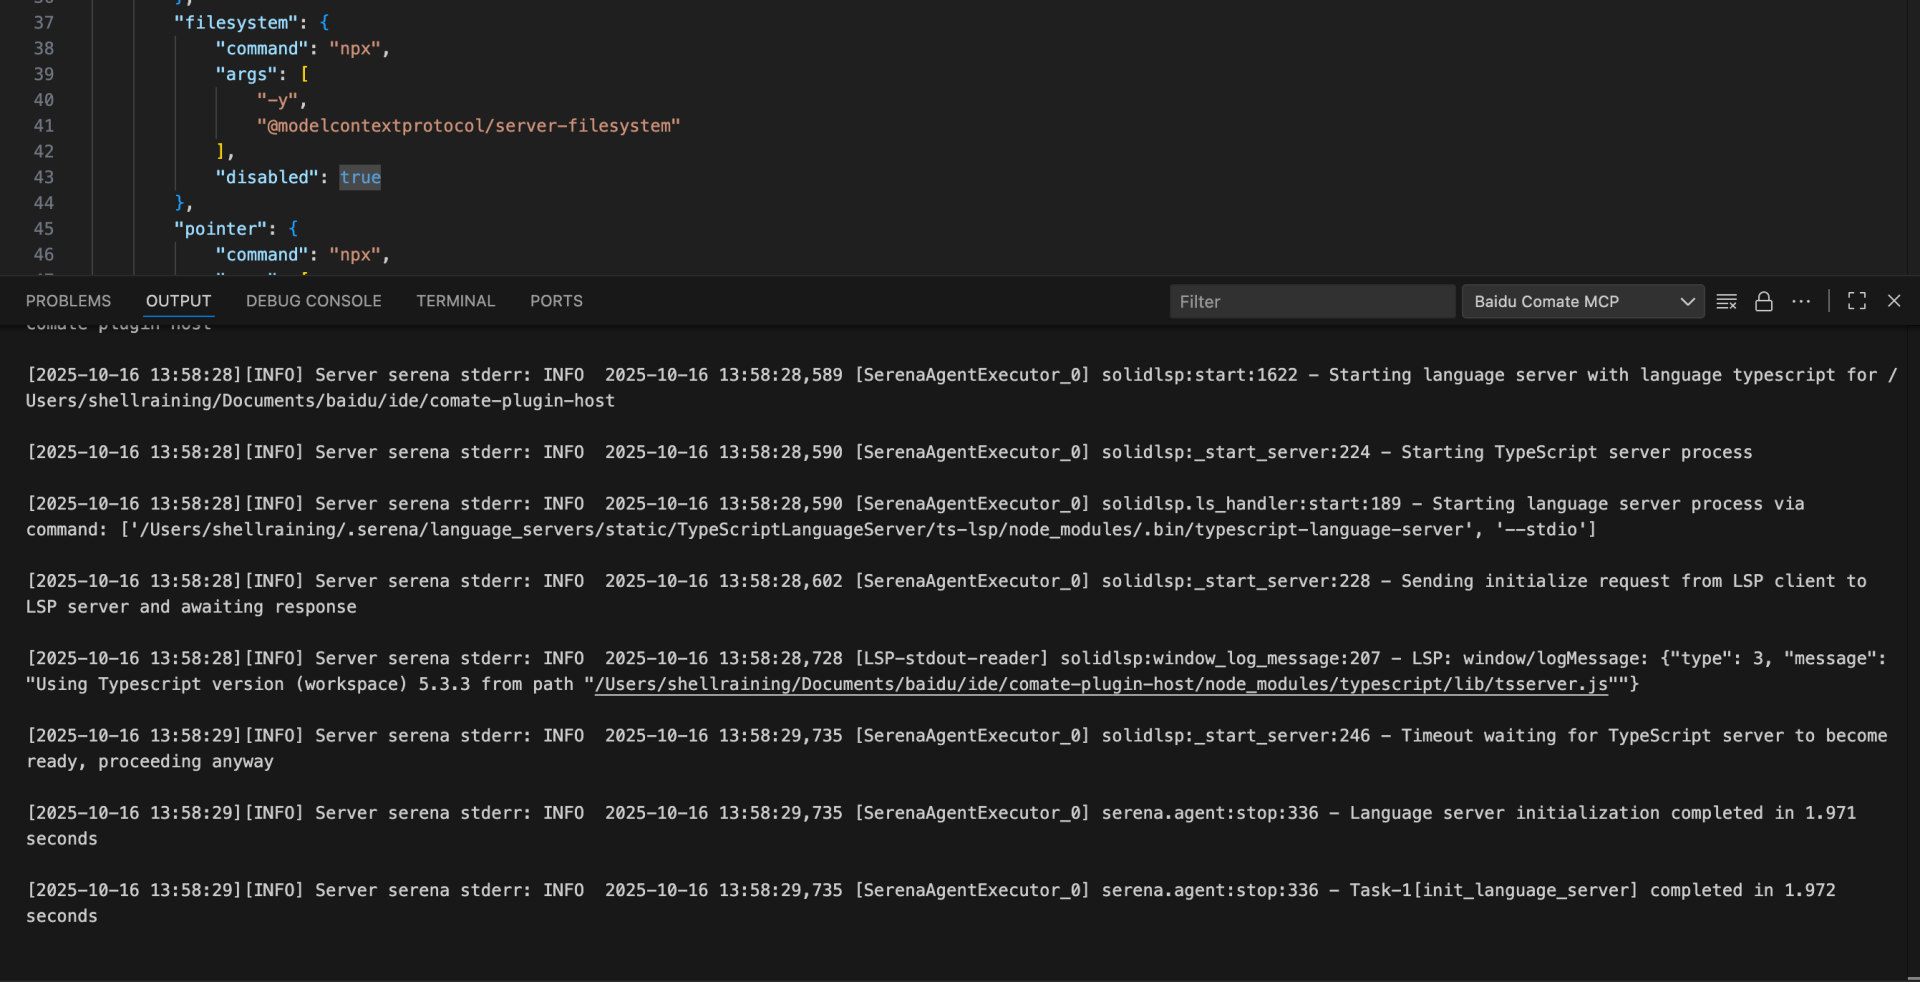
Task: Click the highlighted true value on line 43
Action: (x=360, y=178)
